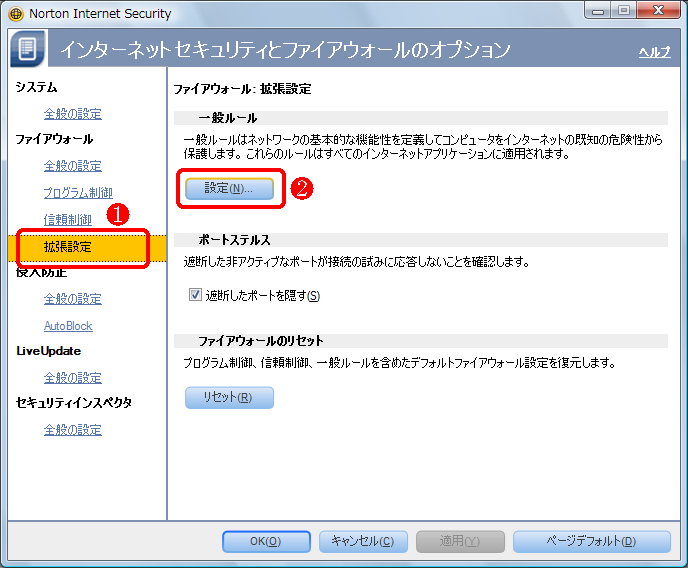
Task: Click the リセット(R) firewall reset button
Action: (229, 398)
